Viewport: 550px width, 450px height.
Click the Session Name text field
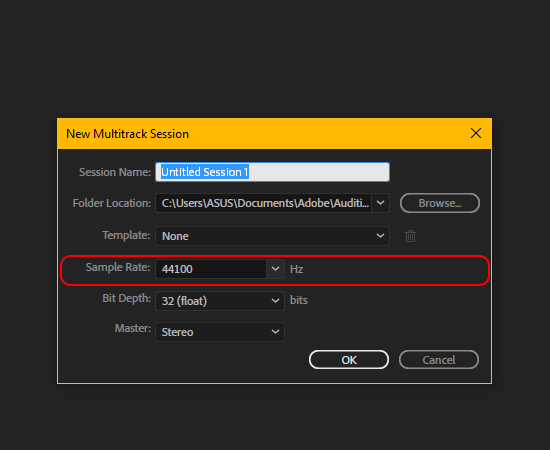pos(272,172)
